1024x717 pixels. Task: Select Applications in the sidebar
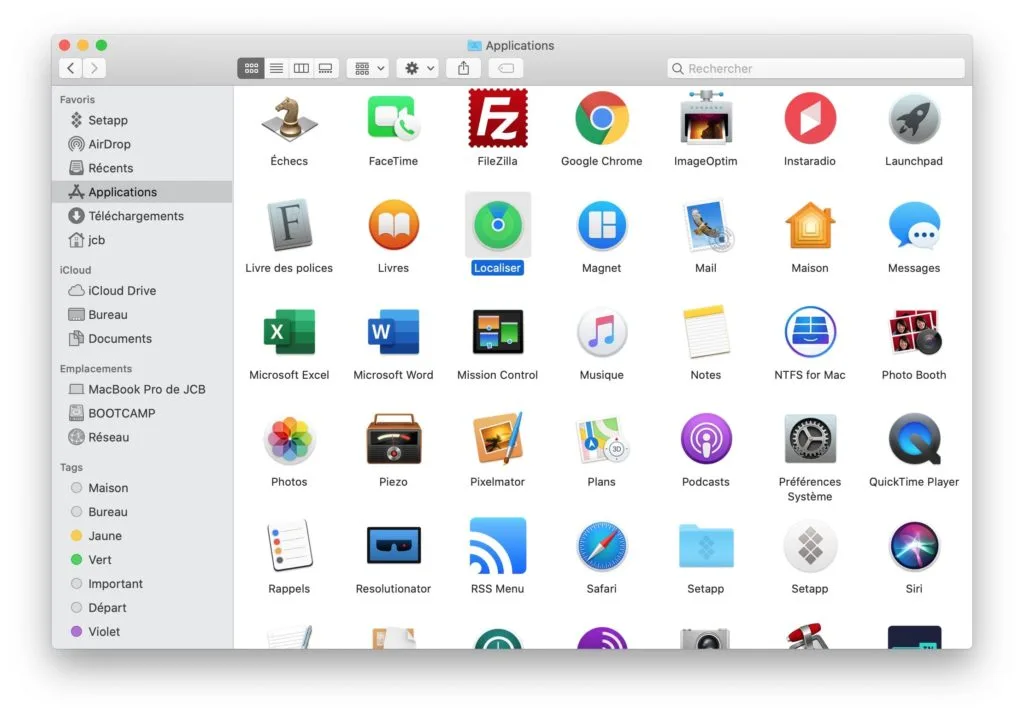point(142,192)
